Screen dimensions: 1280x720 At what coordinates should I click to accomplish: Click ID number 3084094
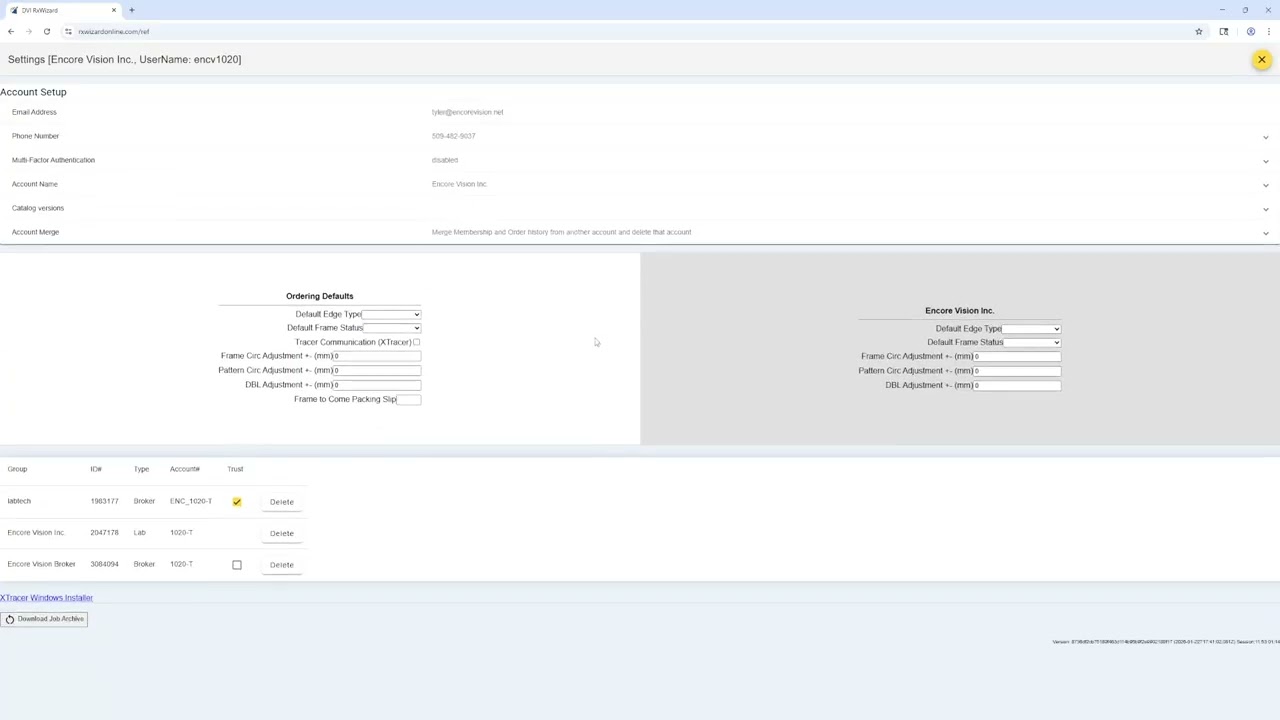point(104,564)
